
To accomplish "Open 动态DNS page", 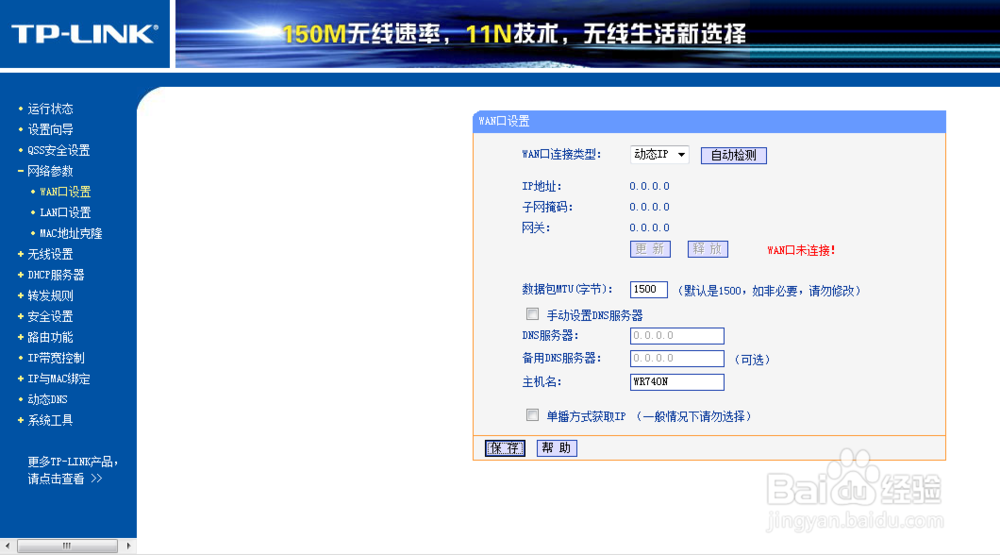I will point(47,399).
